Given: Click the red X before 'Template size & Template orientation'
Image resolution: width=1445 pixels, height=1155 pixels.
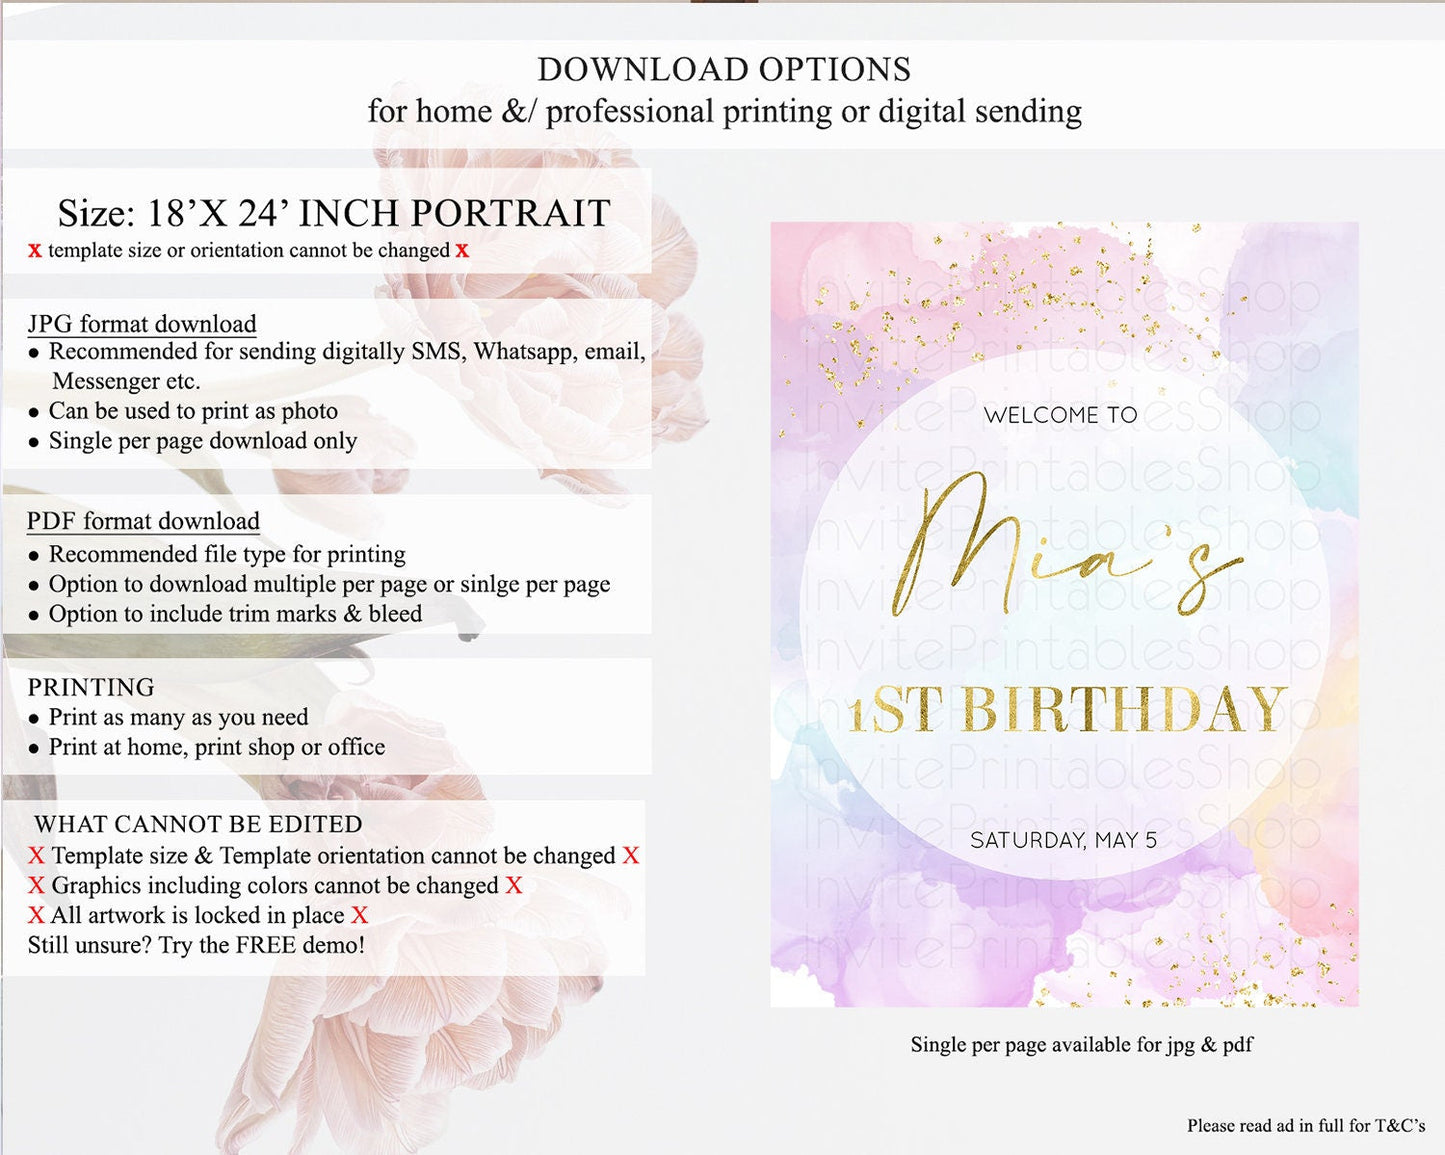Looking at the screenshot, I should (36, 856).
